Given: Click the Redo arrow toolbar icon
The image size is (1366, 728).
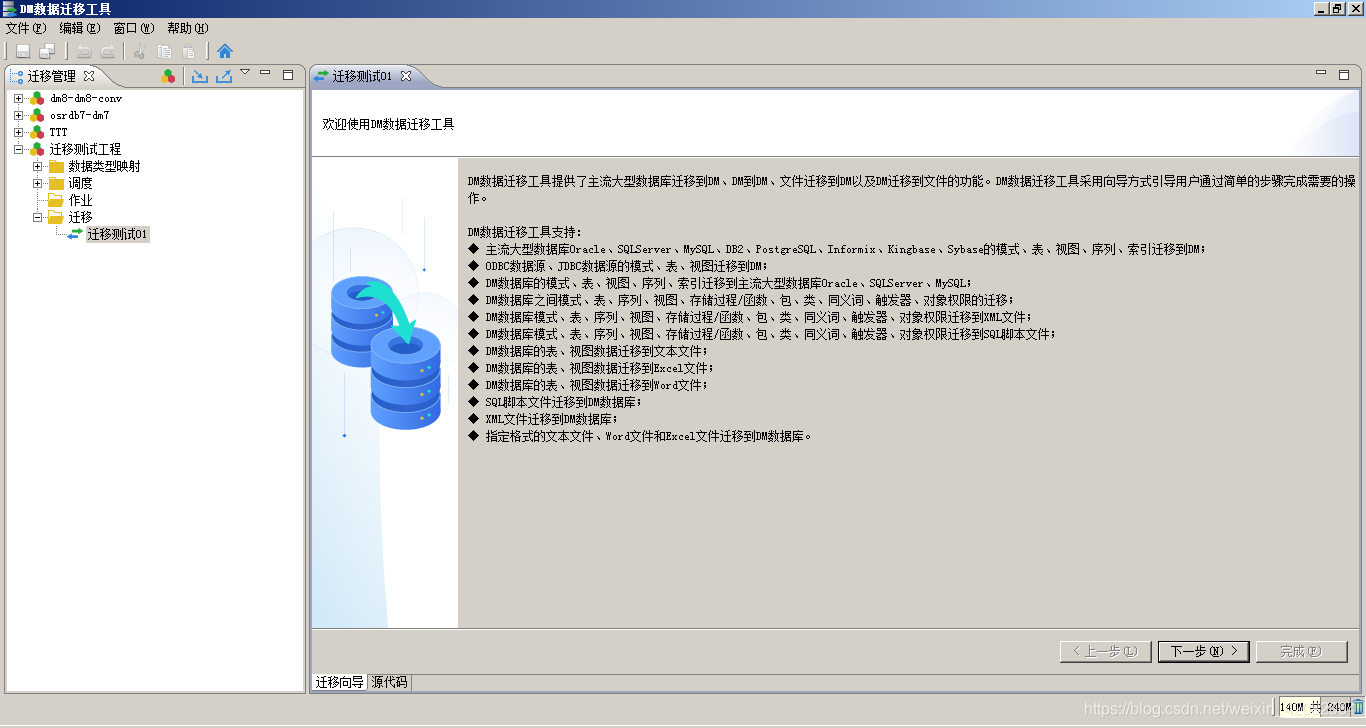Looking at the screenshot, I should click(x=108, y=51).
